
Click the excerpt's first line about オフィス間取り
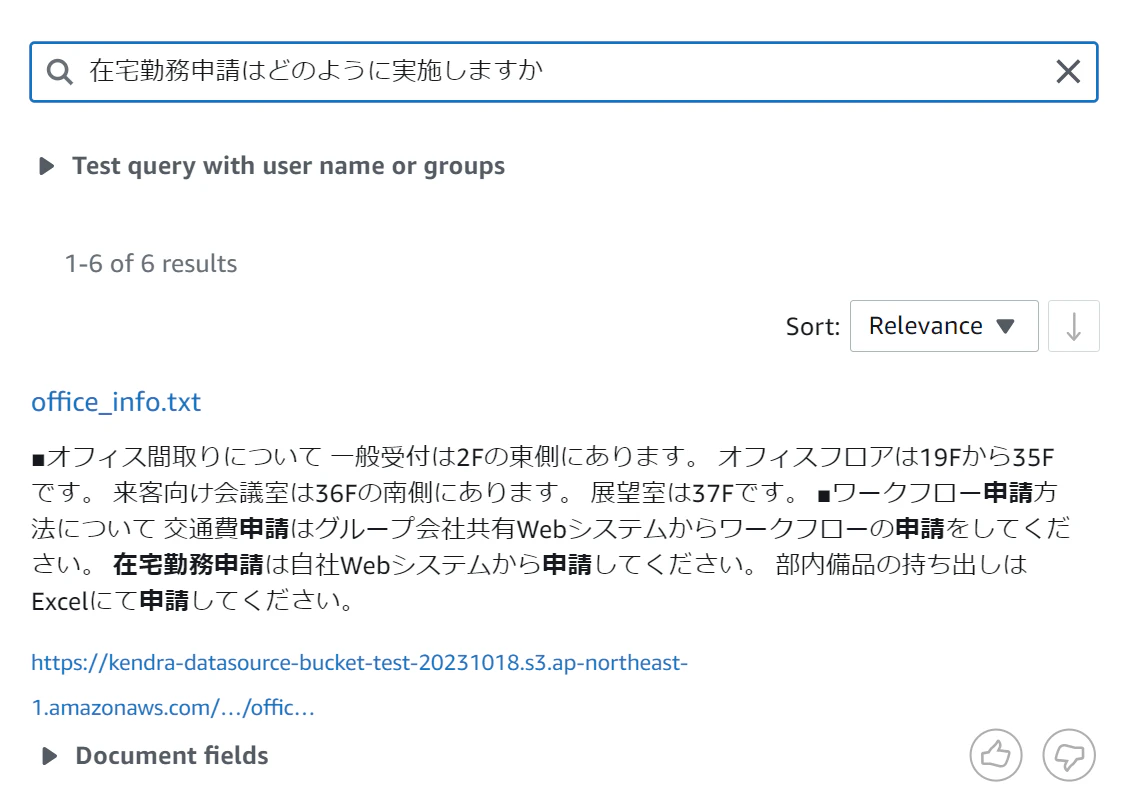click(x=543, y=457)
